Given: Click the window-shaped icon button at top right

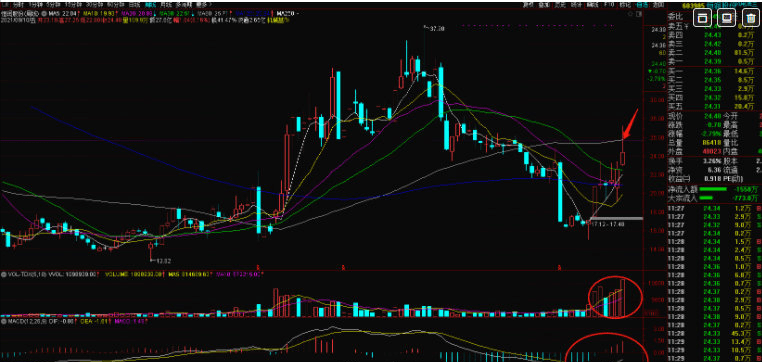Looking at the screenshot, I should pos(703,18).
